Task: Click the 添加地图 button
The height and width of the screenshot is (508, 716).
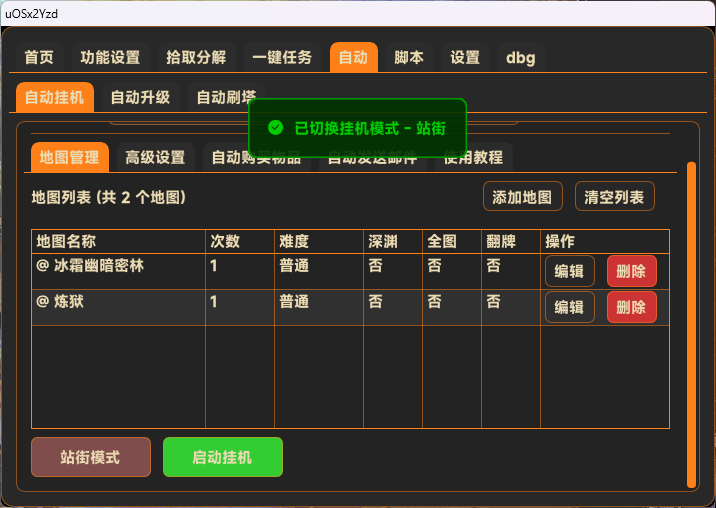Action: [x=522, y=196]
